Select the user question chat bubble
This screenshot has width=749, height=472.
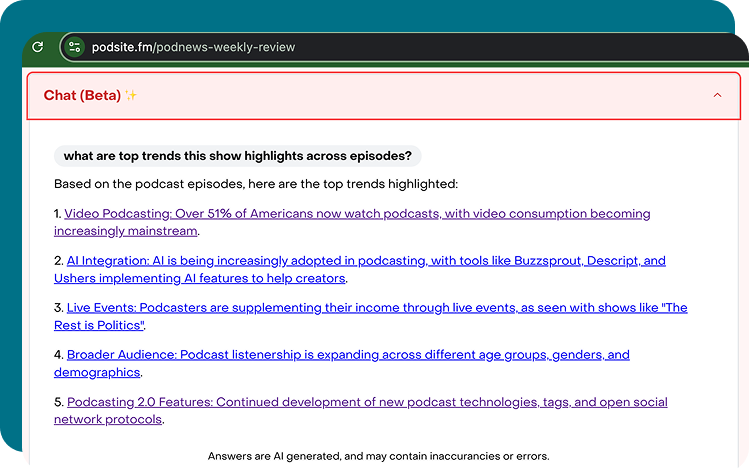[x=237, y=156]
